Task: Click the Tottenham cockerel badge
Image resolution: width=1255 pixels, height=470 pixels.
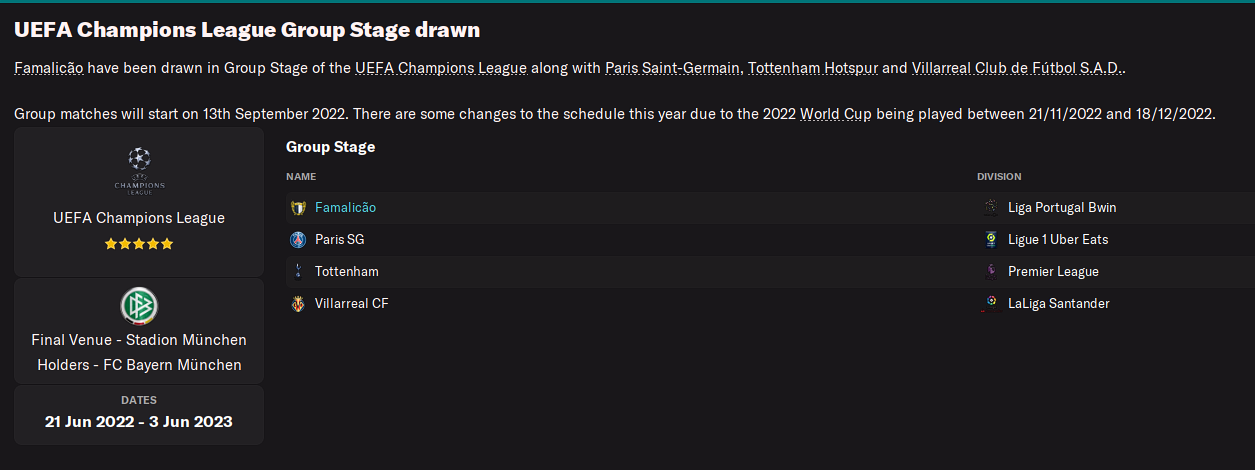Action: pyautogui.click(x=297, y=272)
